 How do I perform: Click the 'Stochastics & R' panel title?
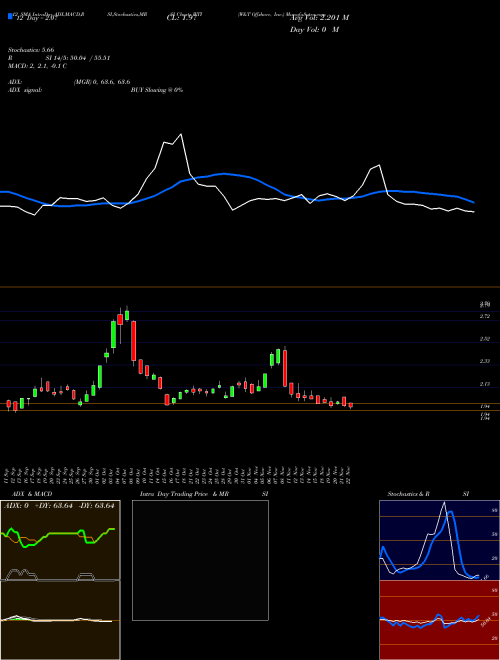(408, 494)
